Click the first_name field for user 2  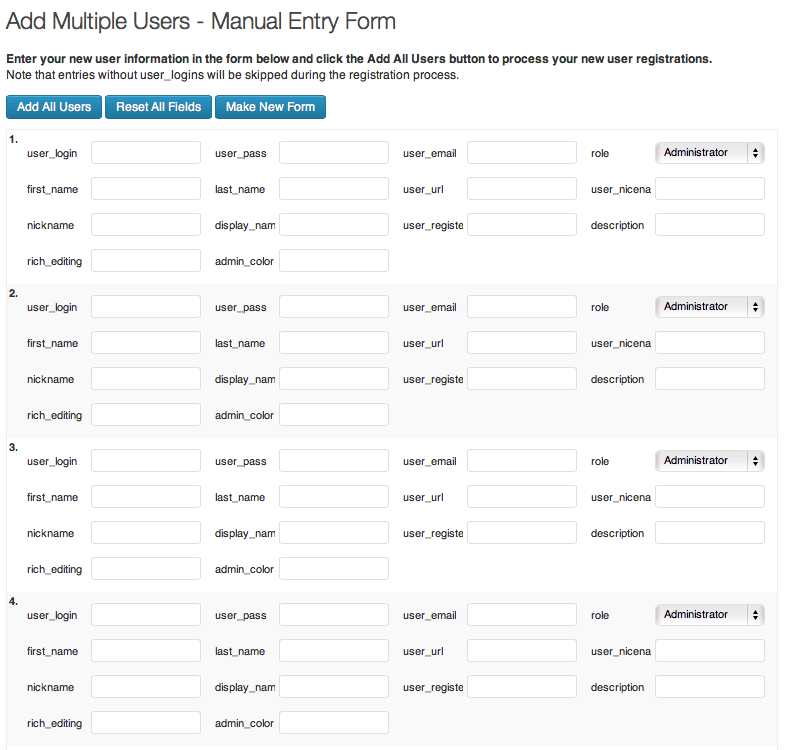(146, 343)
